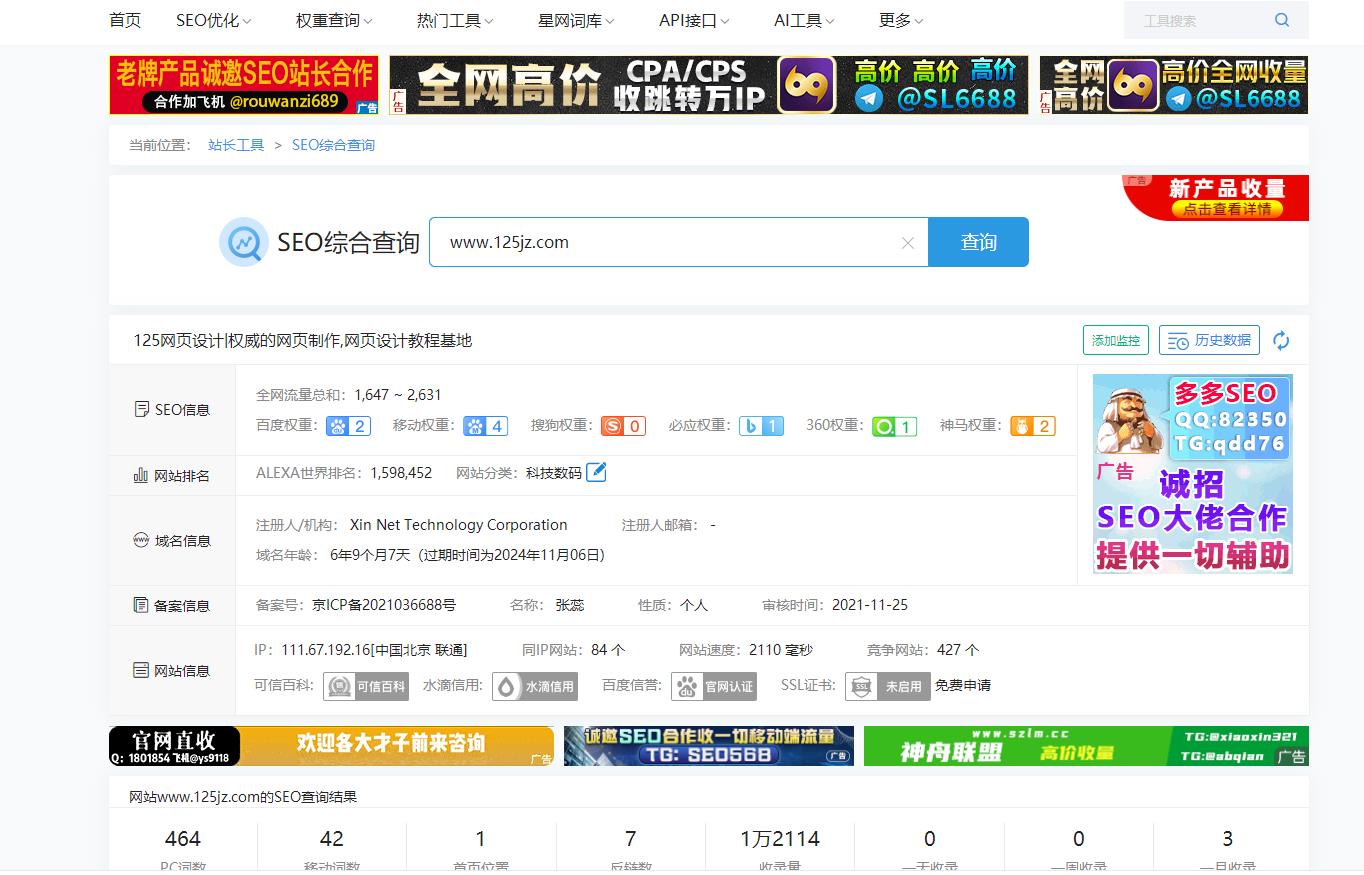Image resolution: width=1364 pixels, height=875 pixels.
Task: Click the site title 125网页设计
Action: 303,341
